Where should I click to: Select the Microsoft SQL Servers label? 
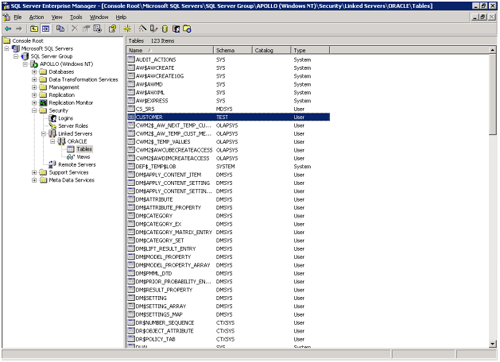[47, 49]
